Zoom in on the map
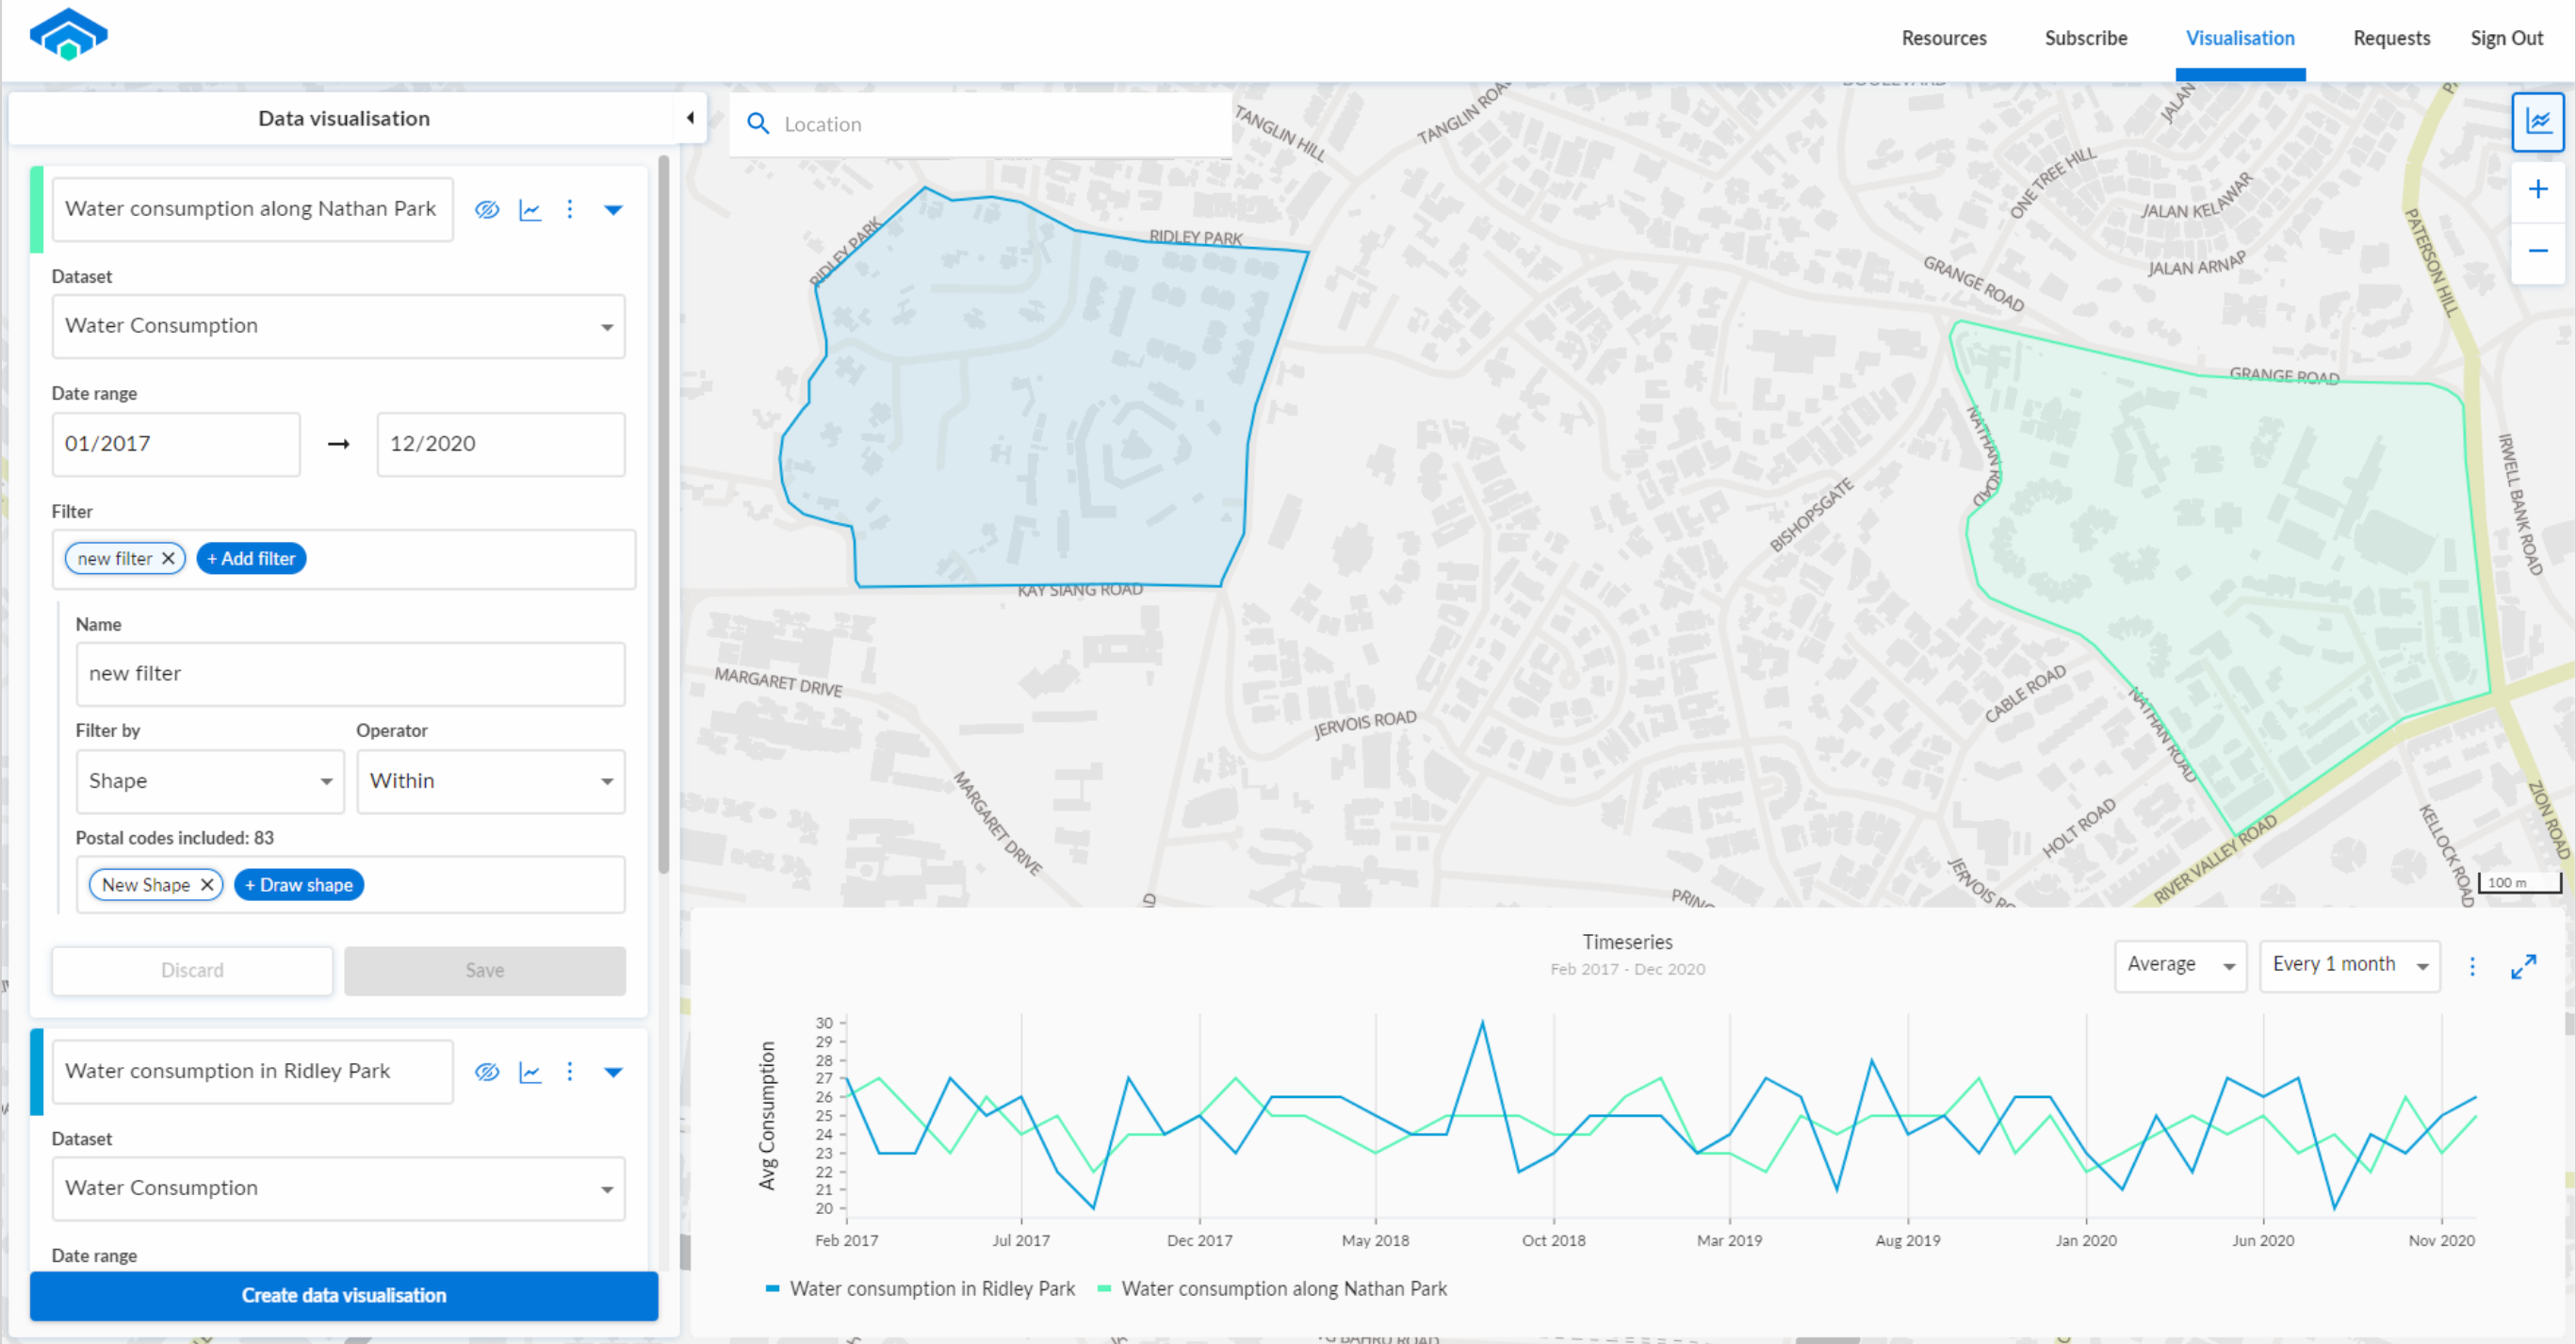The image size is (2576, 1344). (x=2537, y=190)
